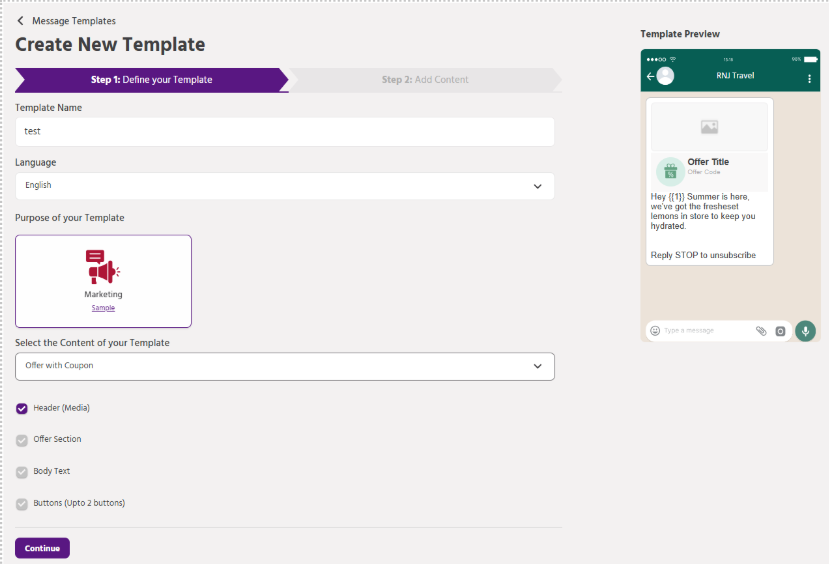Open the three-dot menu in the preview header
Viewport: 829px width, 564px height.
pyautogui.click(x=809, y=77)
